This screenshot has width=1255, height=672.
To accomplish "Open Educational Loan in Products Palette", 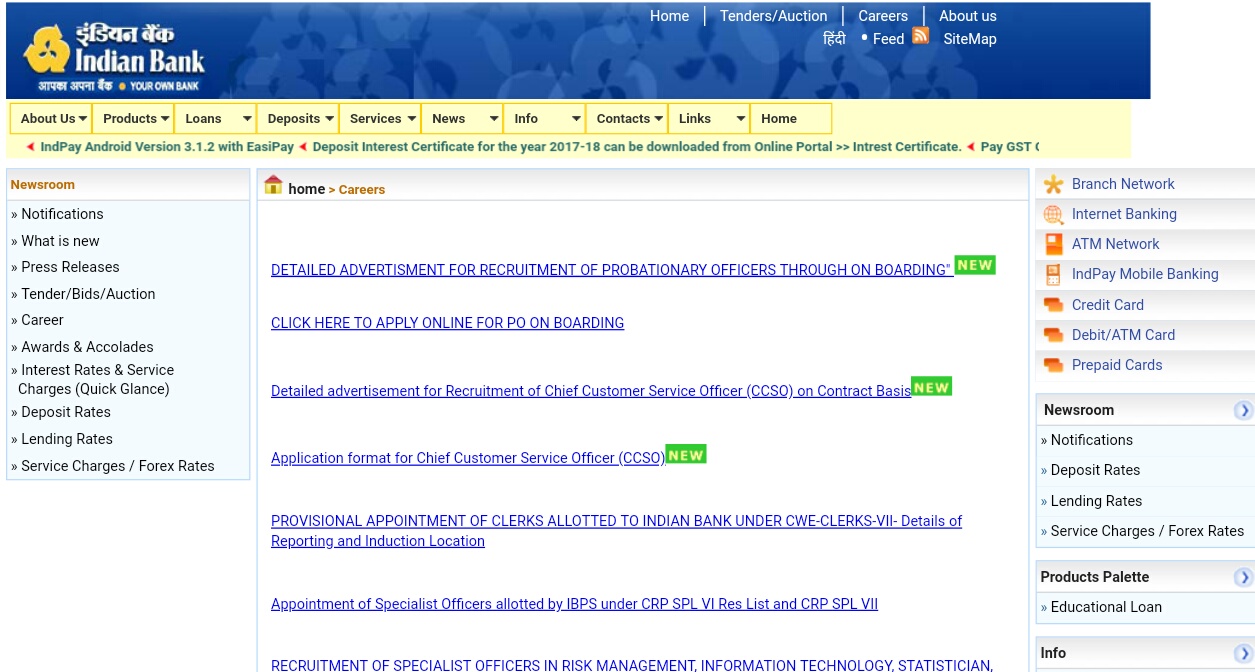I will coord(1106,607).
